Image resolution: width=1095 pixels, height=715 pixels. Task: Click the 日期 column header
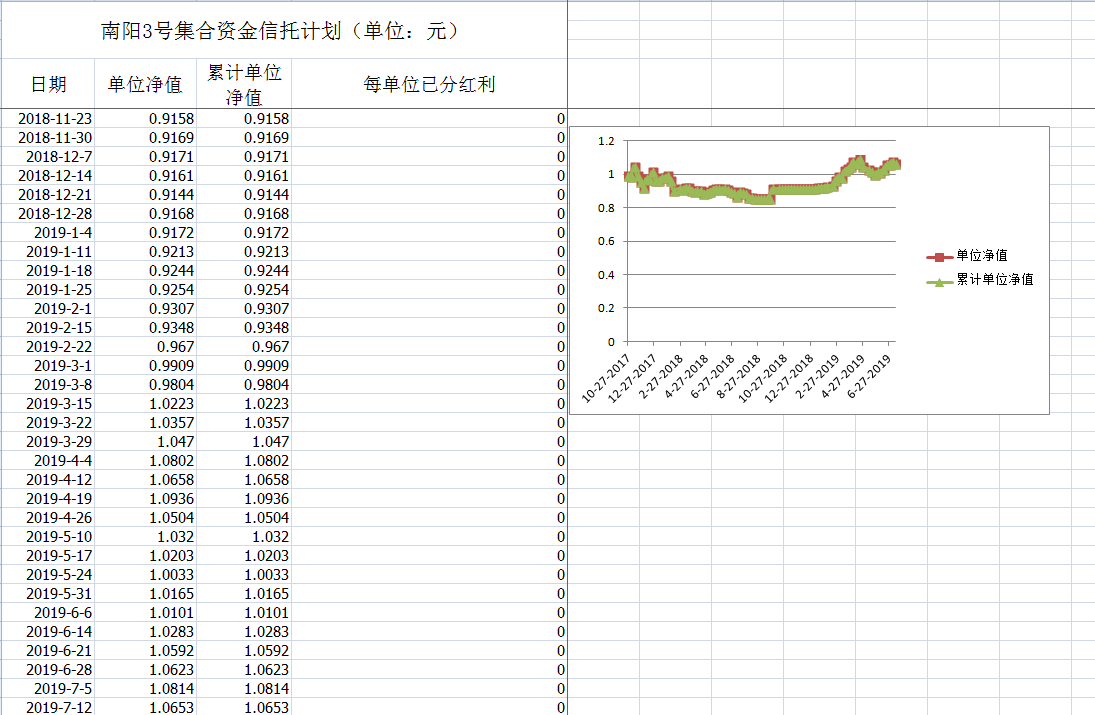48,84
